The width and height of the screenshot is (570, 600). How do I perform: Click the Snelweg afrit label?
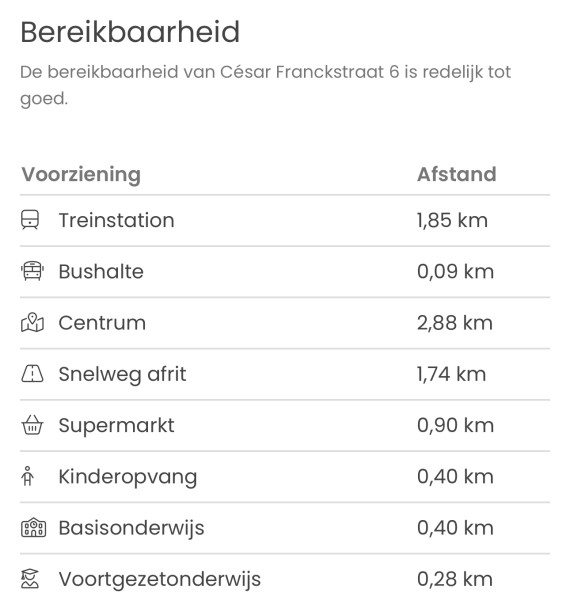(x=122, y=374)
